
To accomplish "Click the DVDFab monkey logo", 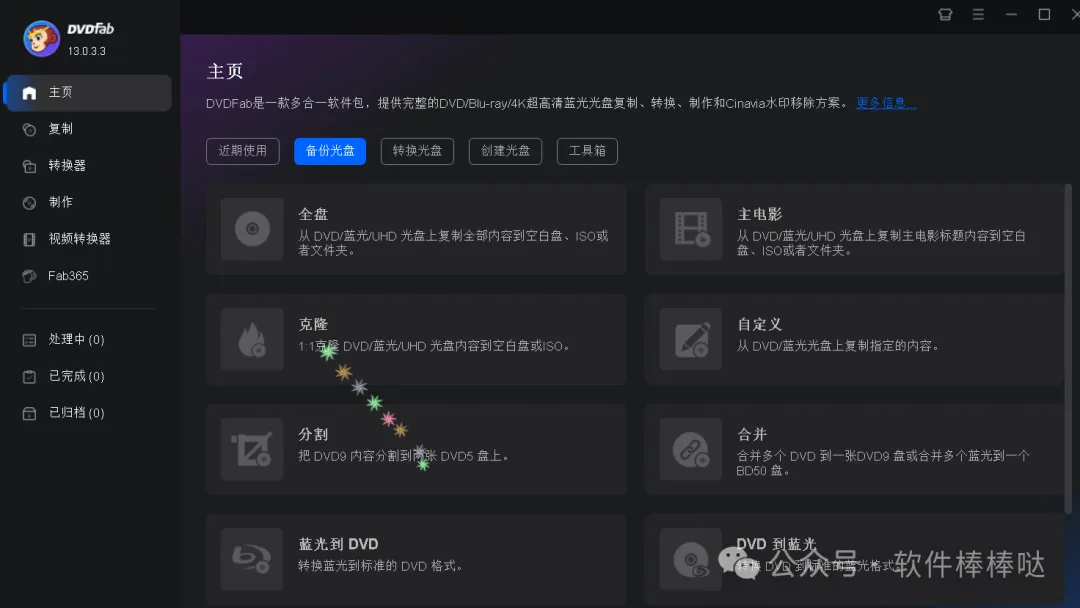I will [x=41, y=39].
